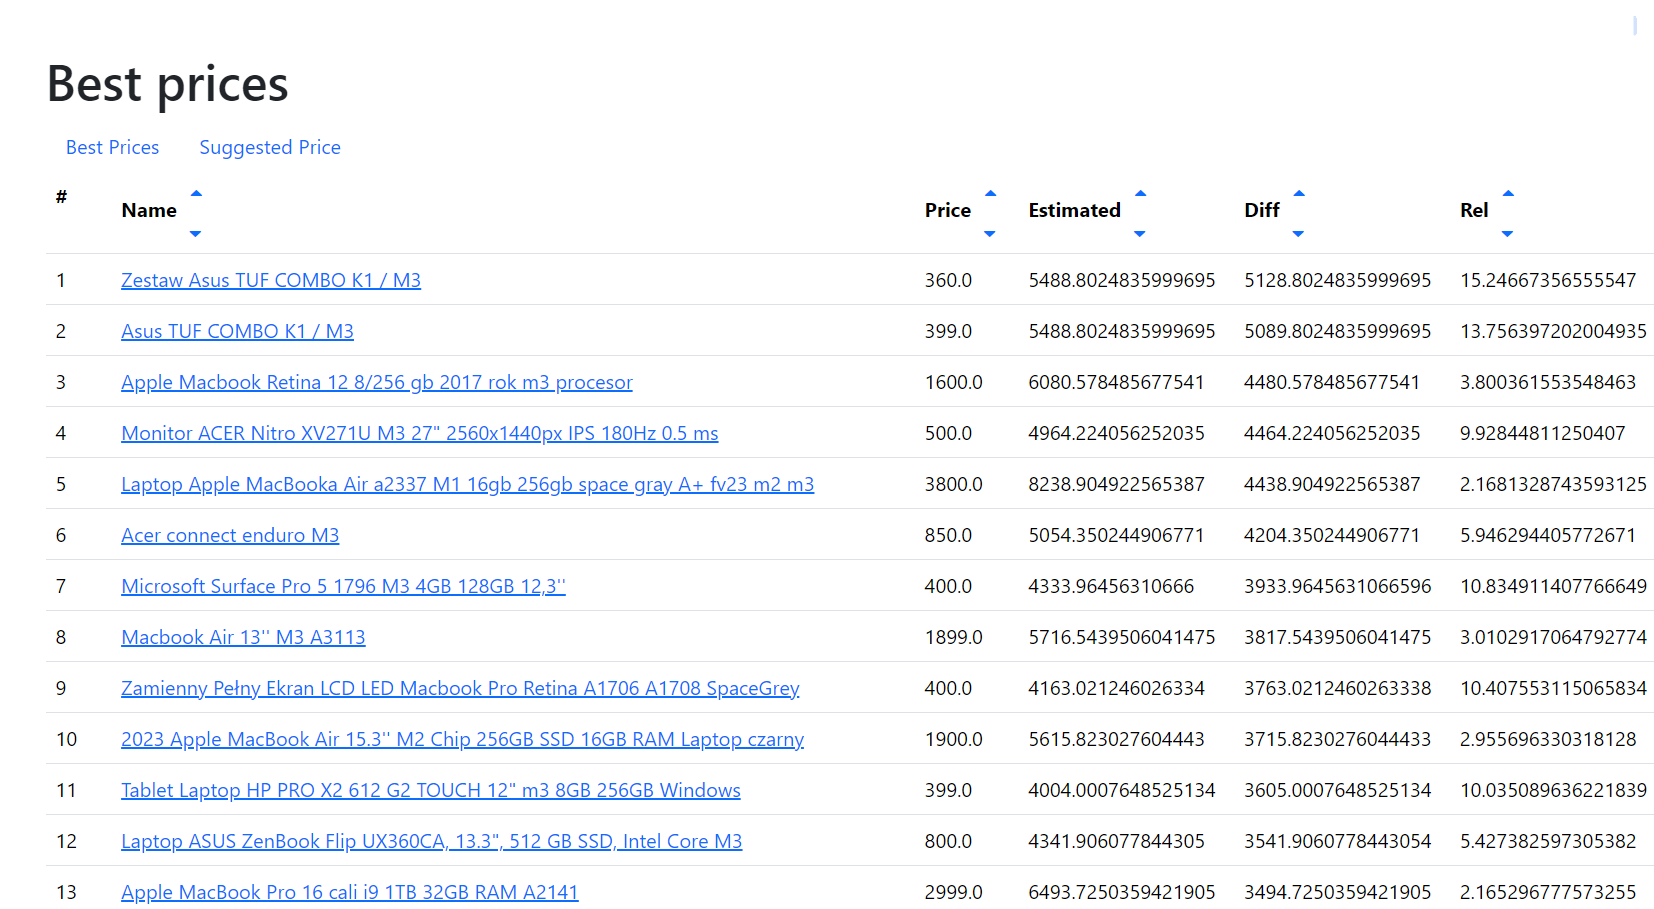The image size is (1654, 909).
Task: Sort Rel column descending arrow
Action: pyautogui.click(x=1508, y=234)
